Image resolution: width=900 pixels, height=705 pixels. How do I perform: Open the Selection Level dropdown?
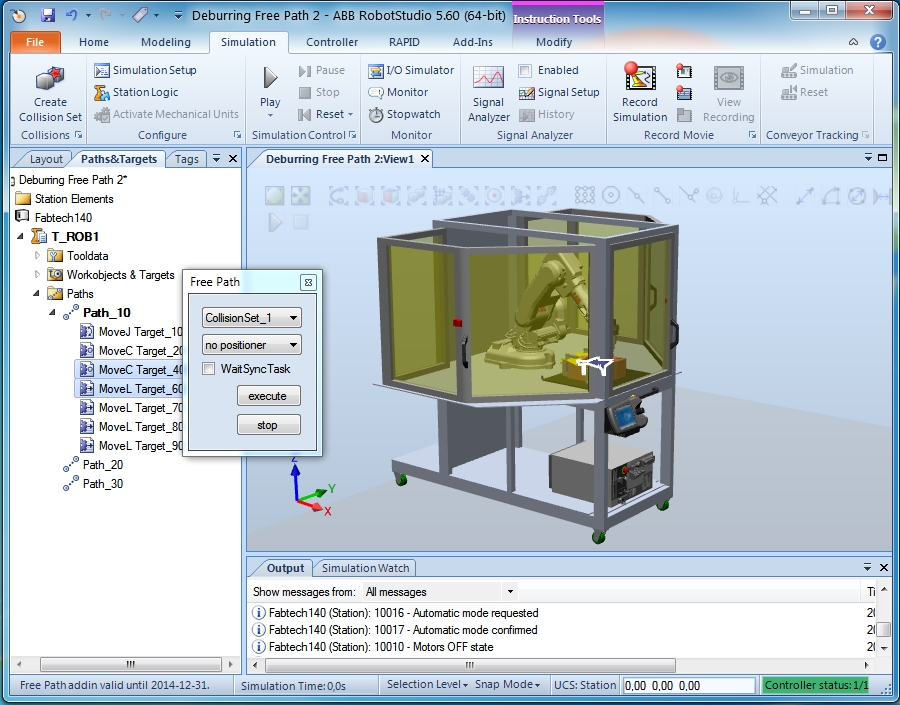427,685
